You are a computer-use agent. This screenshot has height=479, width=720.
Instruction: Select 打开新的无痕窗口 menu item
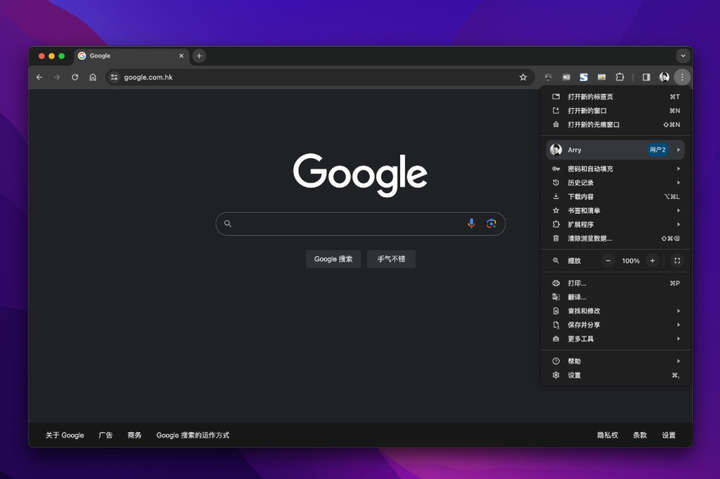coord(615,124)
